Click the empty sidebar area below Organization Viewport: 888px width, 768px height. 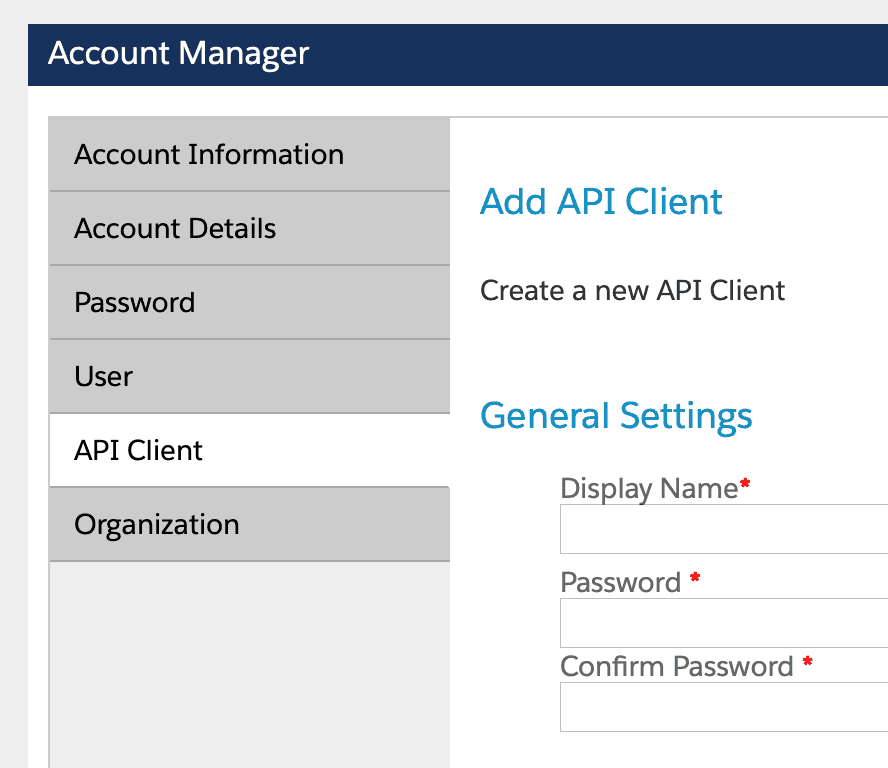pos(249,660)
